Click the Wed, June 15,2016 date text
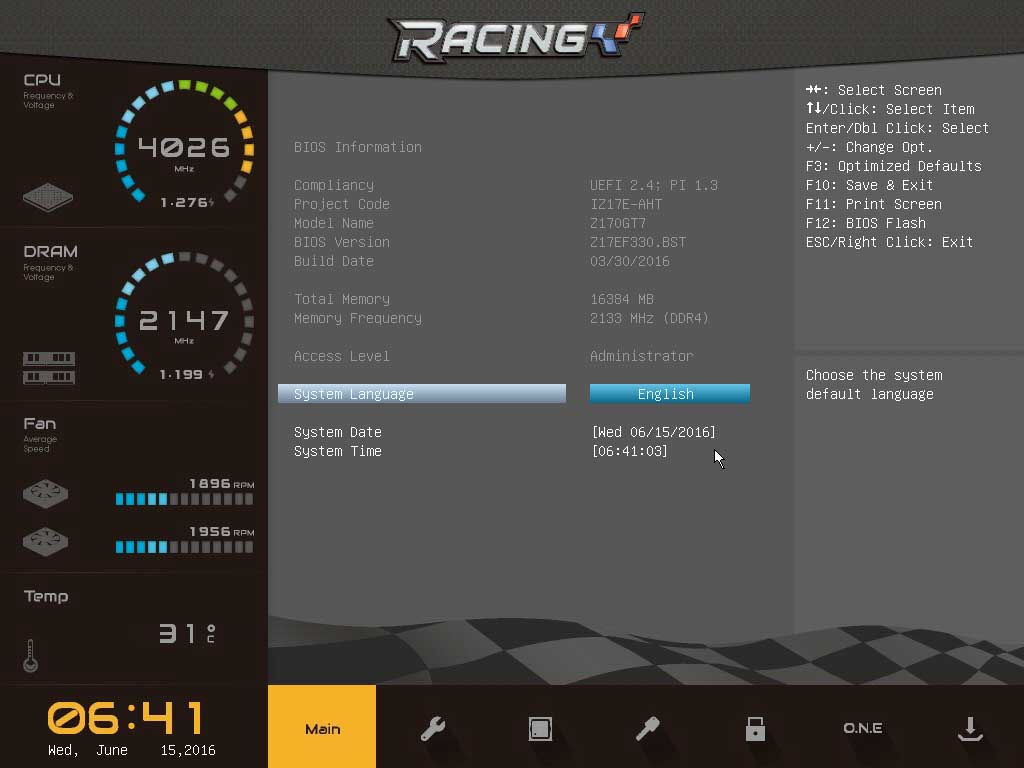The height and width of the screenshot is (768, 1024). pos(132,750)
